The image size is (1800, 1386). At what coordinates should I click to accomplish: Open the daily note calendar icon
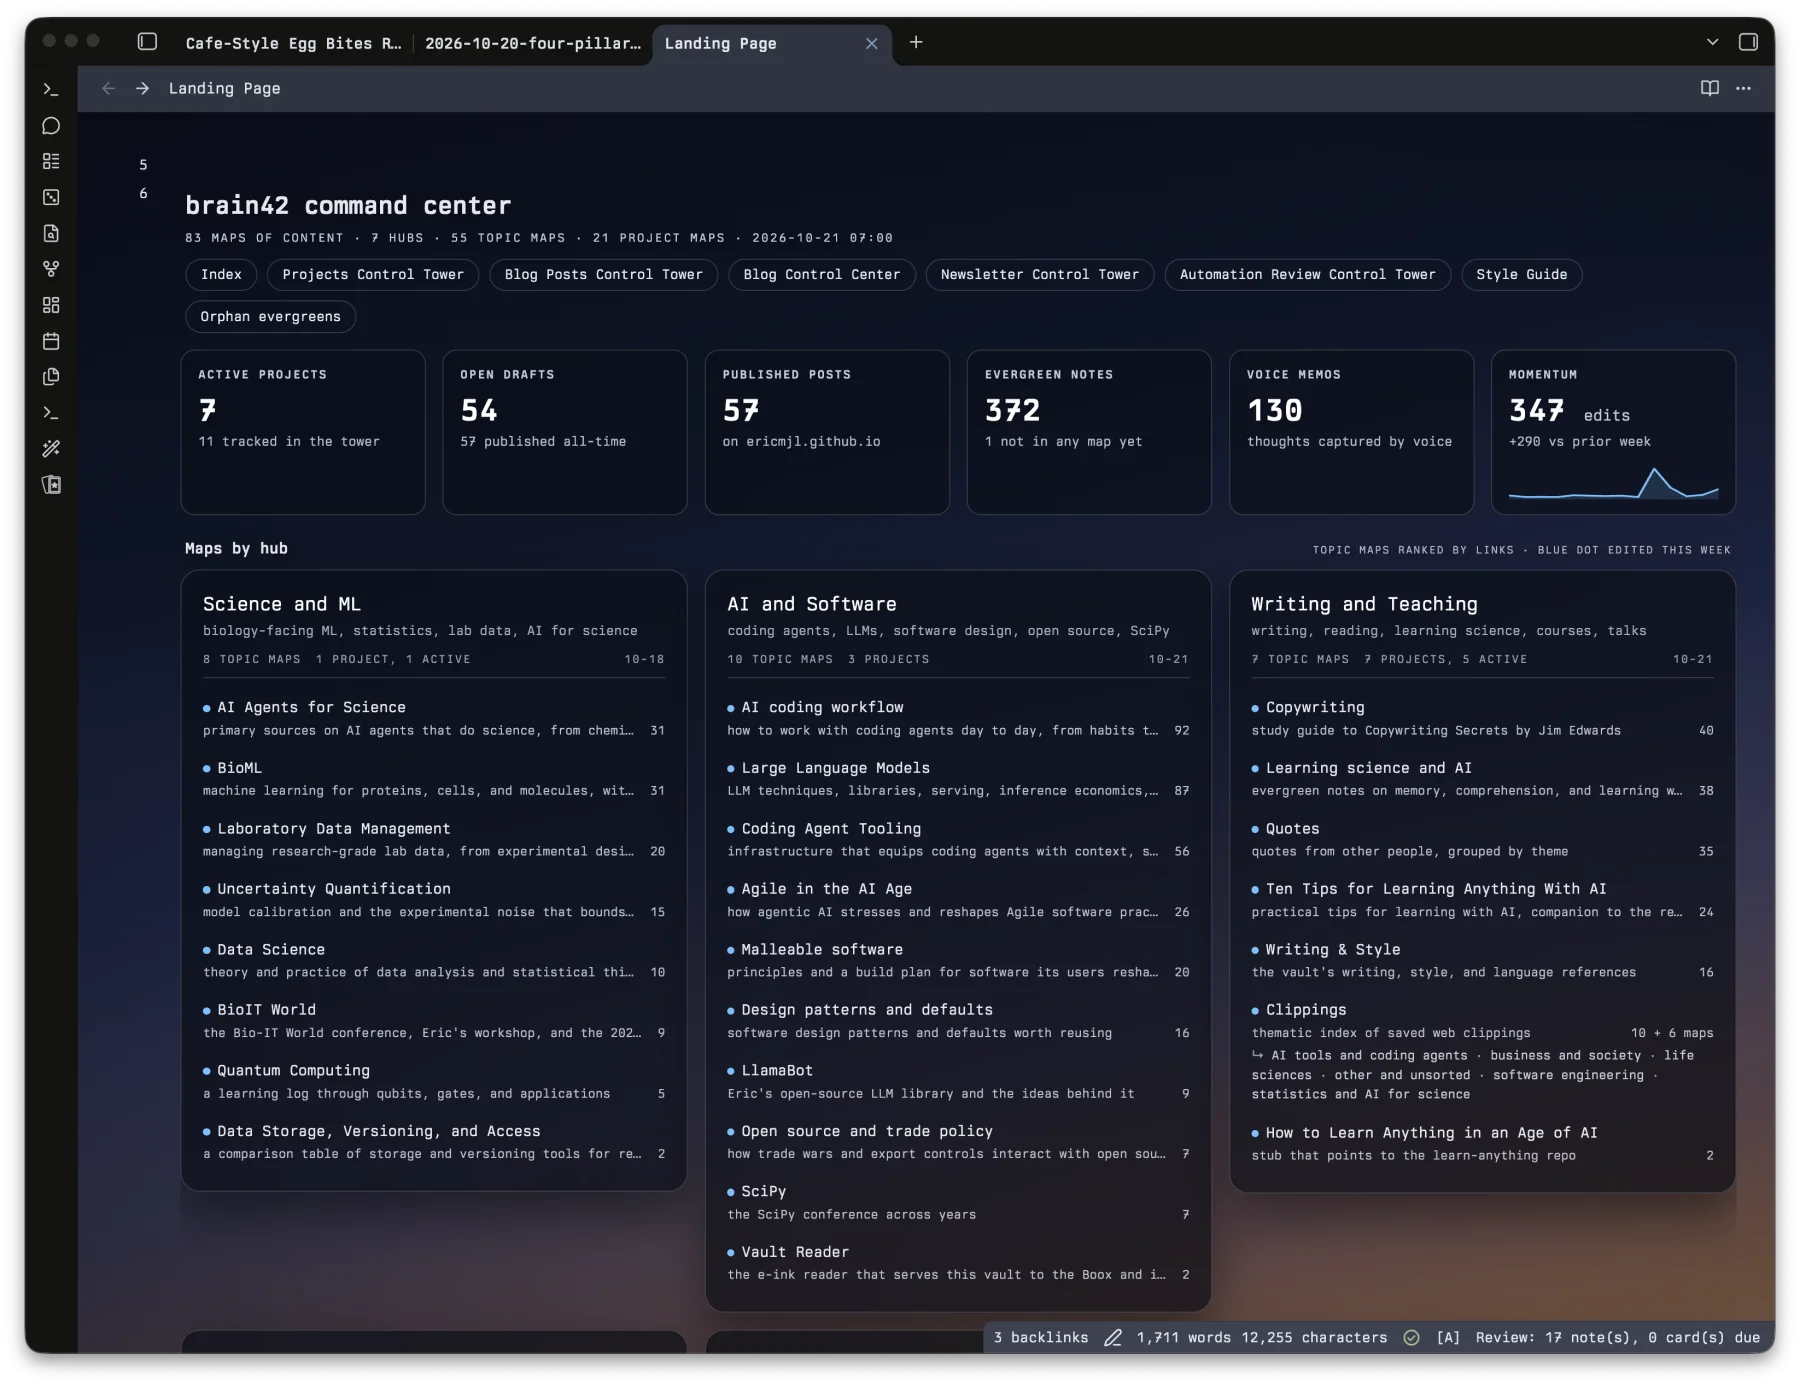pos(51,341)
